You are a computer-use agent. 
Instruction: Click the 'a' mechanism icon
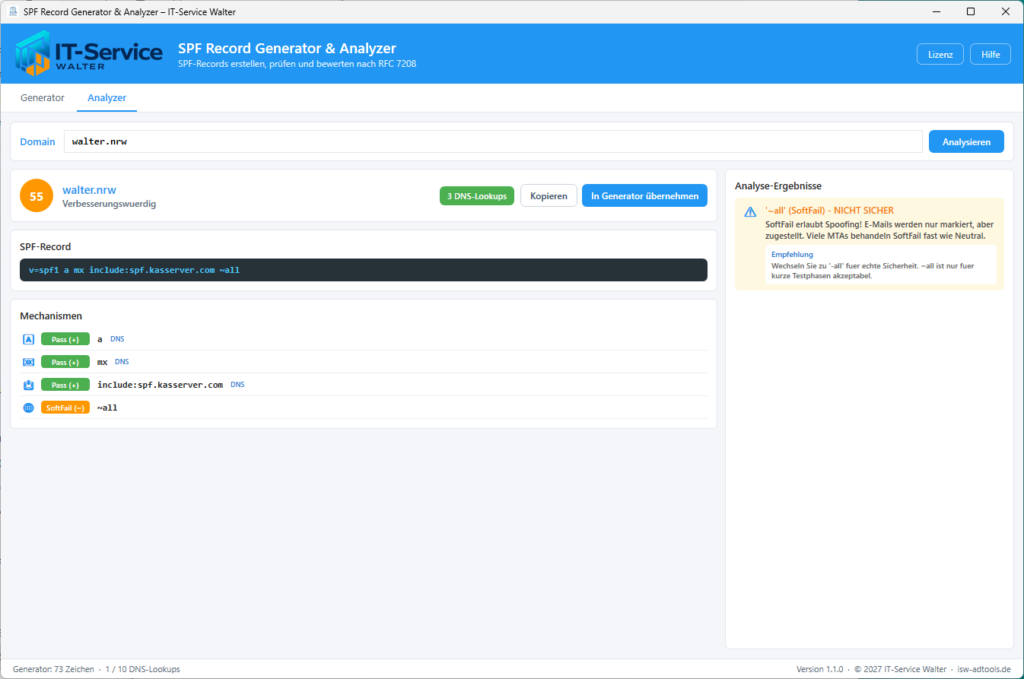point(28,339)
